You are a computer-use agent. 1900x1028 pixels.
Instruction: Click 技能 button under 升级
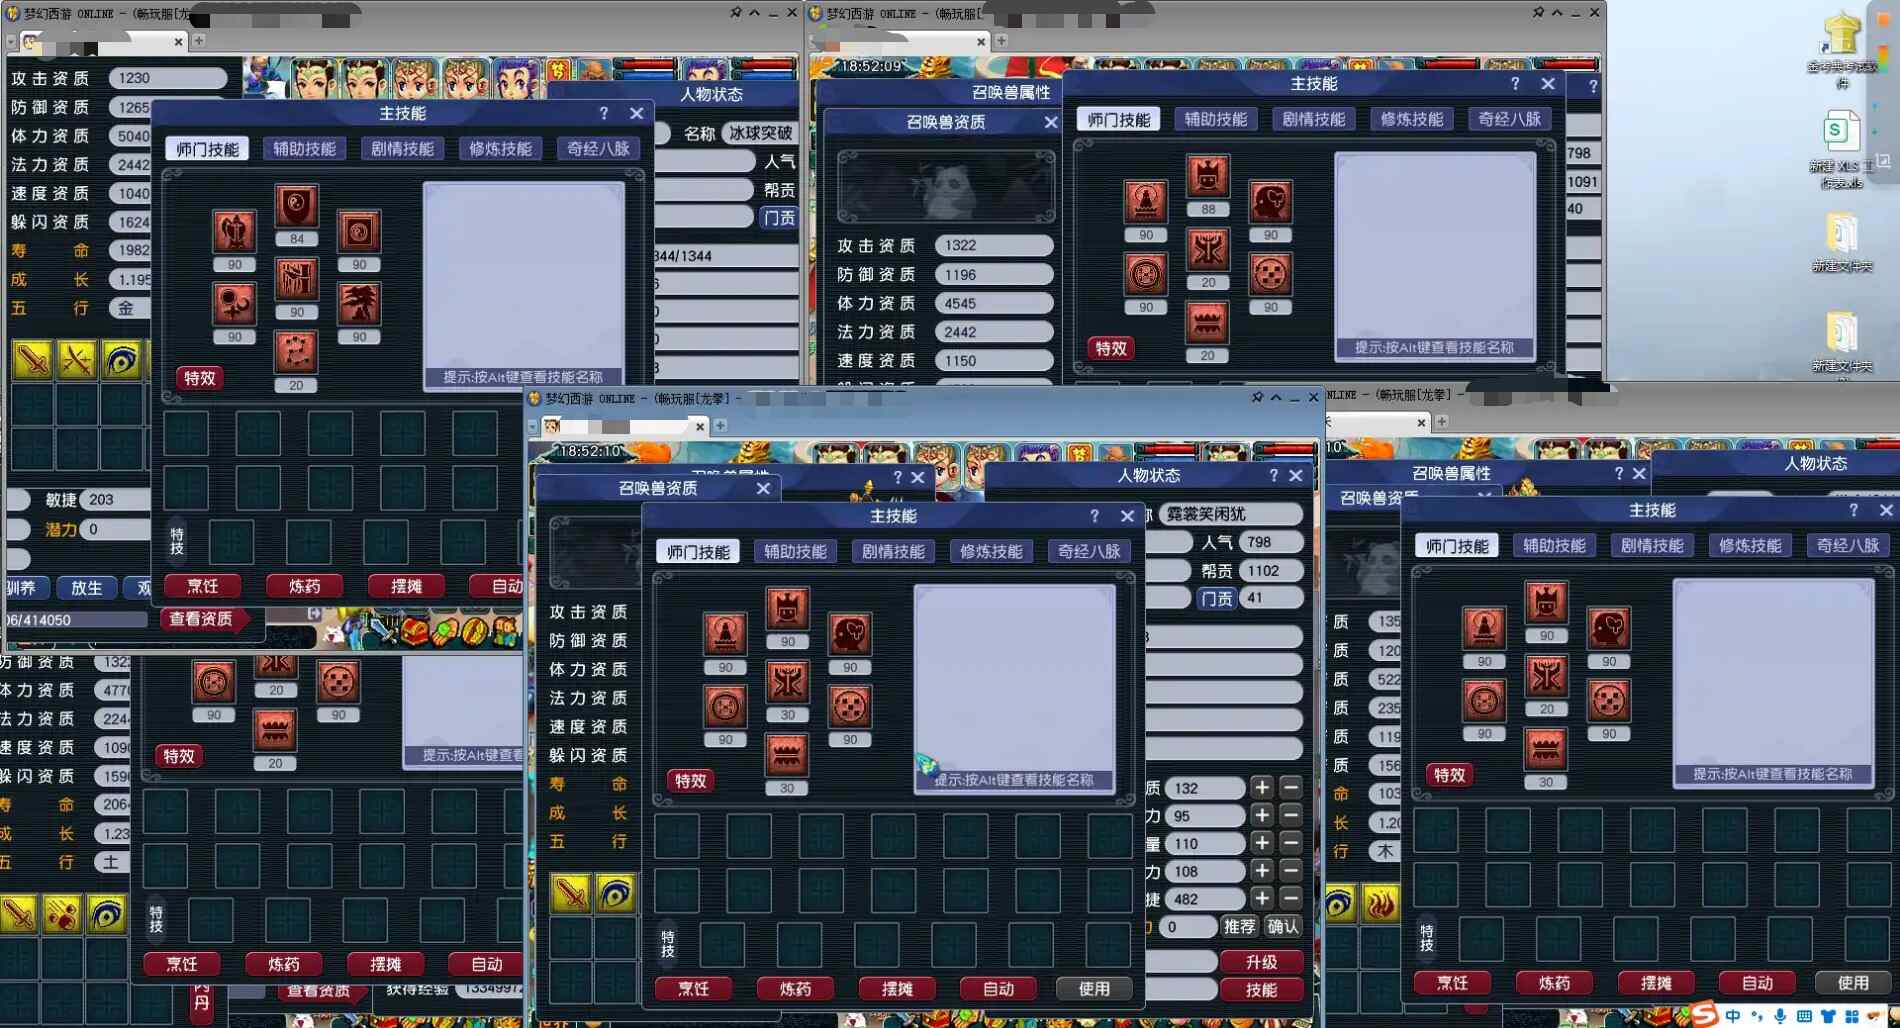click(1262, 989)
